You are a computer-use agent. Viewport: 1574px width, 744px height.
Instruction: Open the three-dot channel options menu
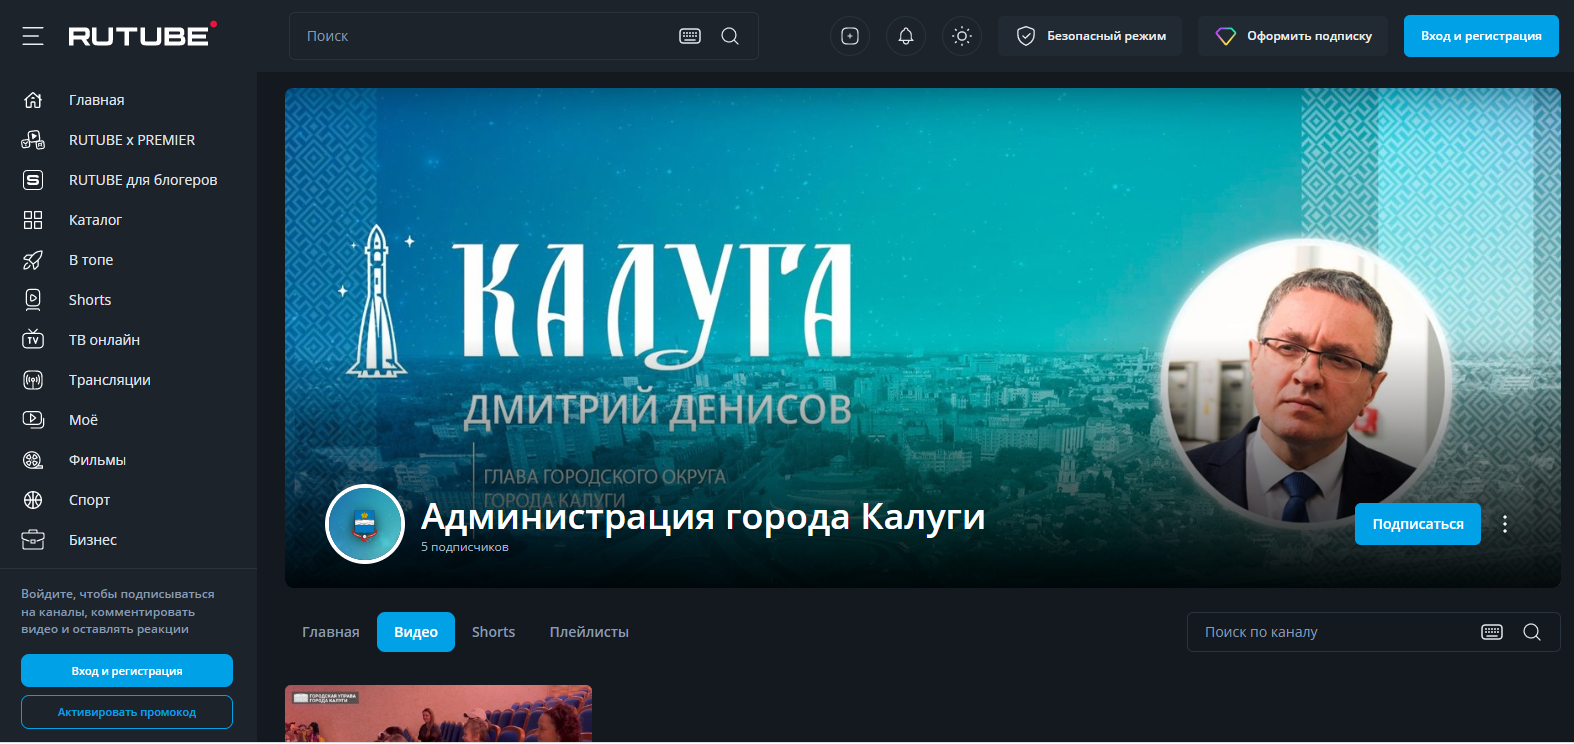click(x=1504, y=524)
